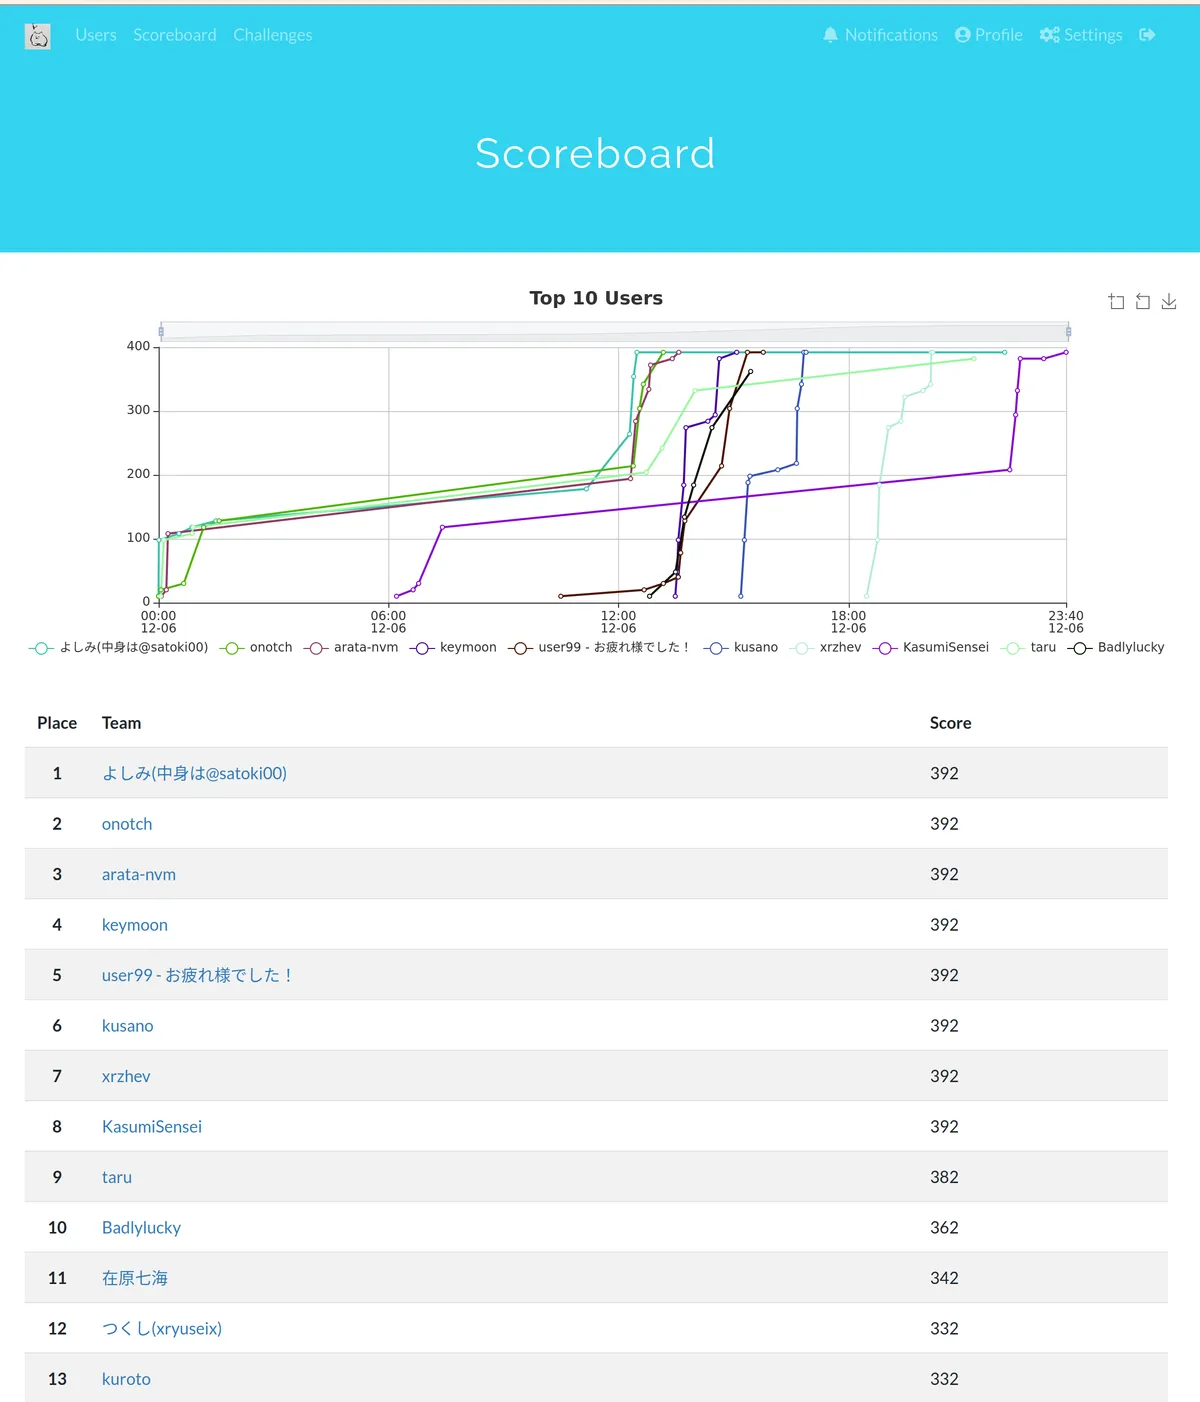
Task: Hide the keymoon line in legend
Action: pyautogui.click(x=454, y=648)
